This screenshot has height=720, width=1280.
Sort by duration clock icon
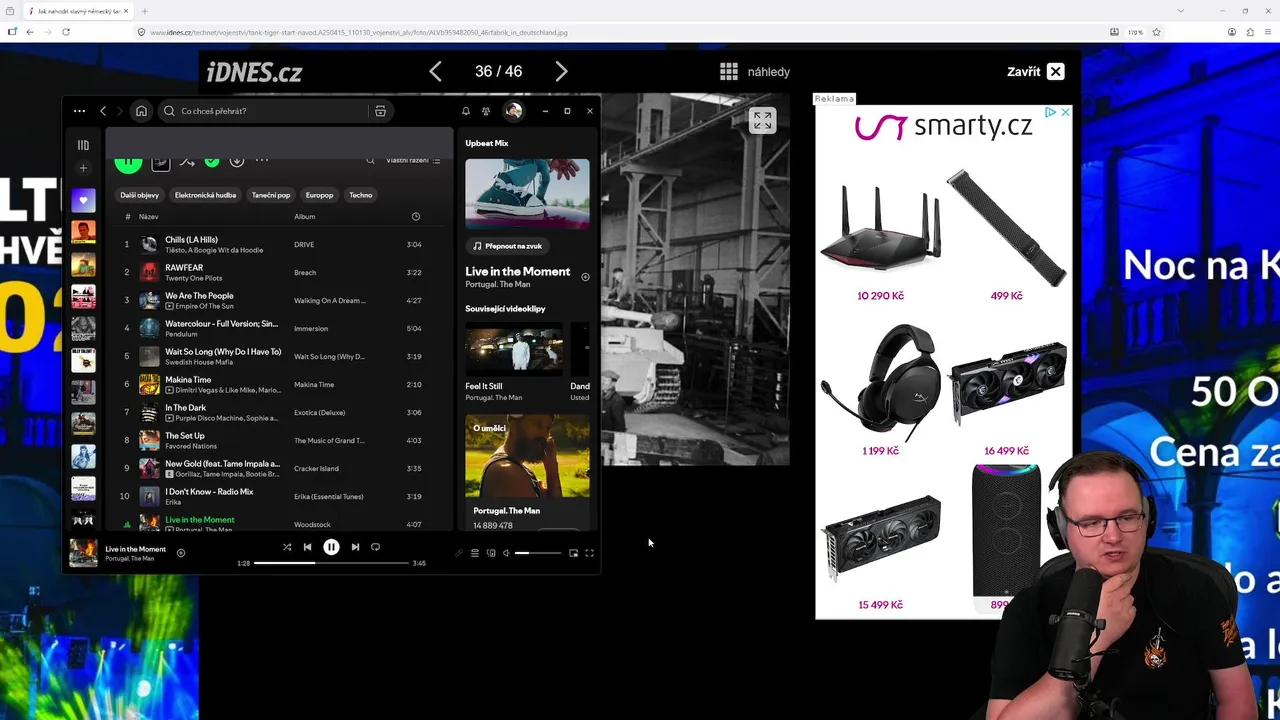tap(416, 217)
